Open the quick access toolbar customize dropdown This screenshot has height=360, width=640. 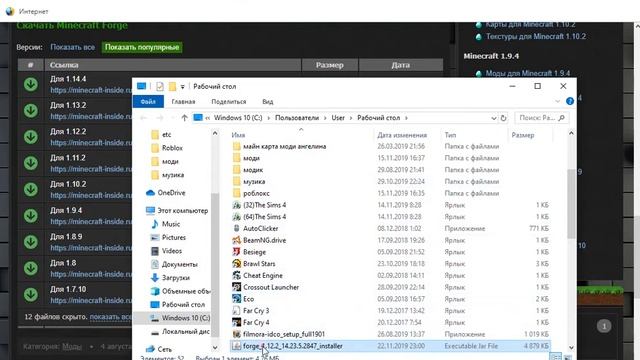pyautogui.click(x=182, y=87)
